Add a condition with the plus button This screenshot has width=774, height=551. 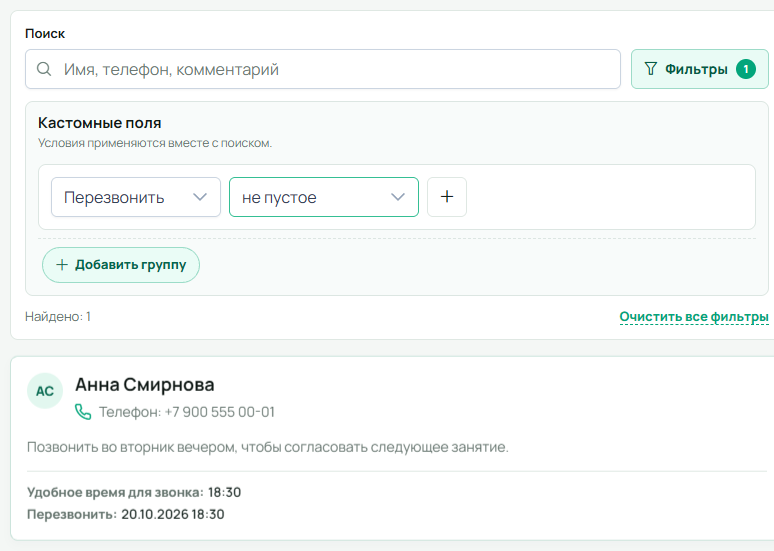click(447, 197)
